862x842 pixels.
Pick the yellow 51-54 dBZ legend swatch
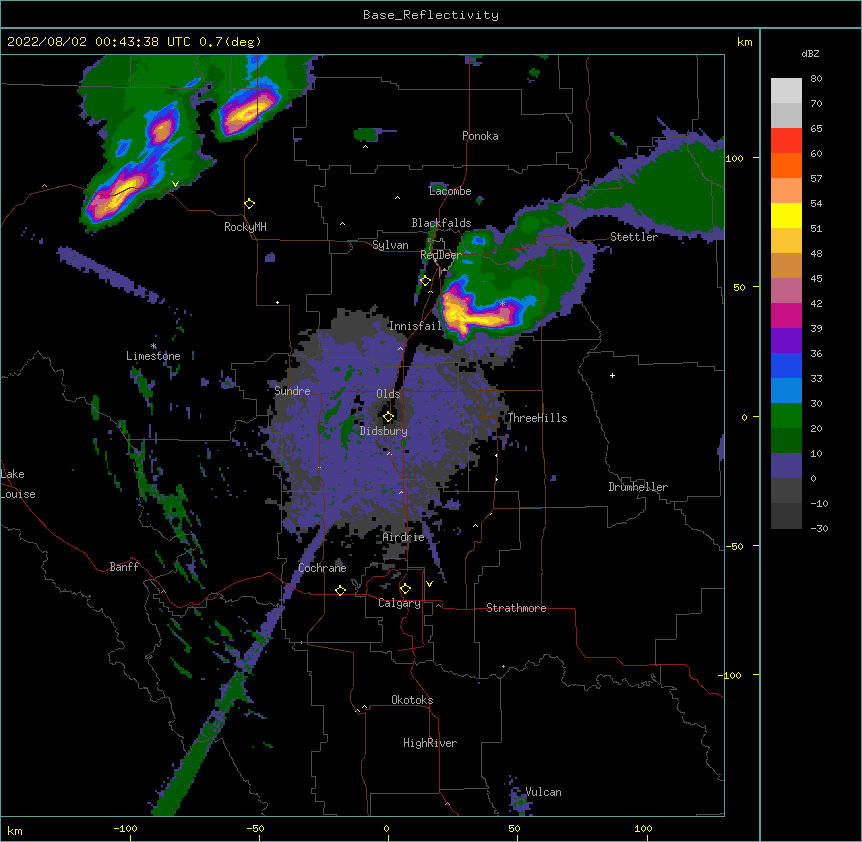point(786,215)
